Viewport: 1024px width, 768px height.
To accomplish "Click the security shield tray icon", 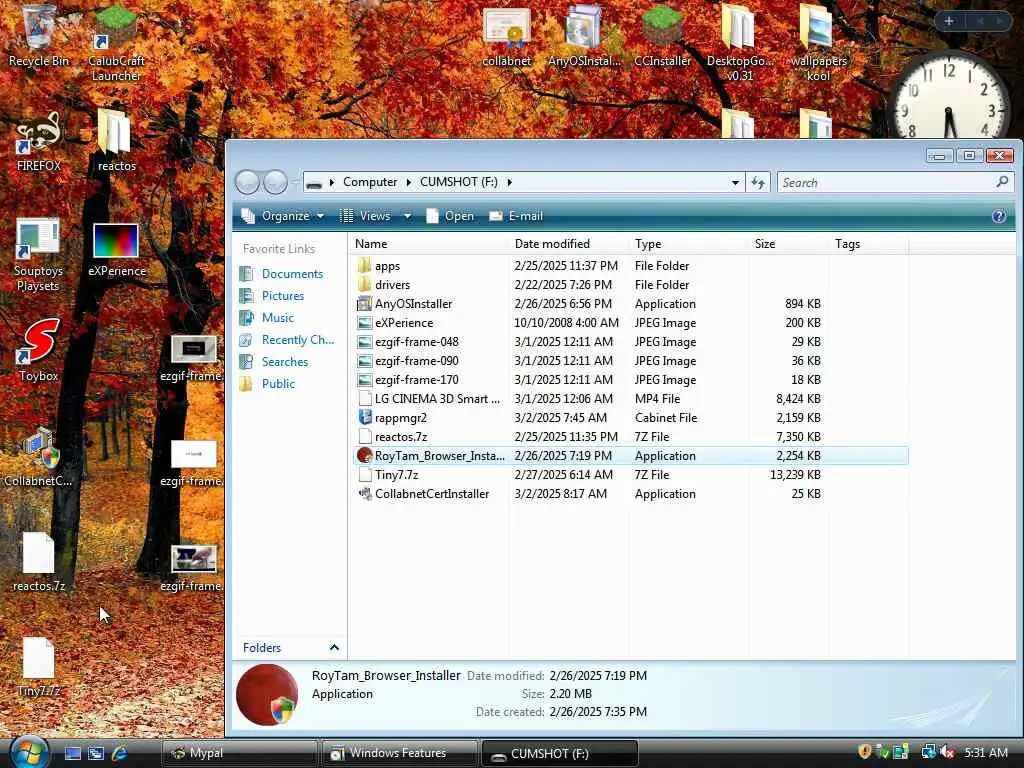I will click(865, 752).
